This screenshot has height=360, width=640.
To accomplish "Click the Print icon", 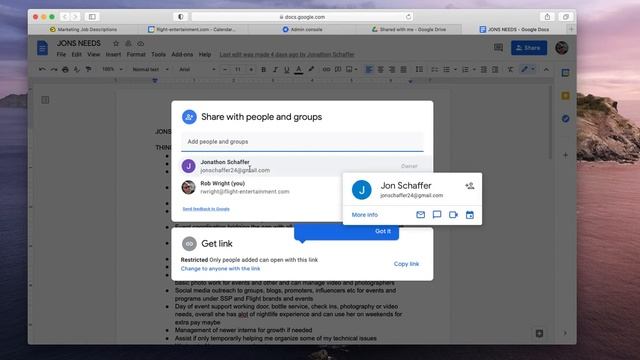I will 65,69.
